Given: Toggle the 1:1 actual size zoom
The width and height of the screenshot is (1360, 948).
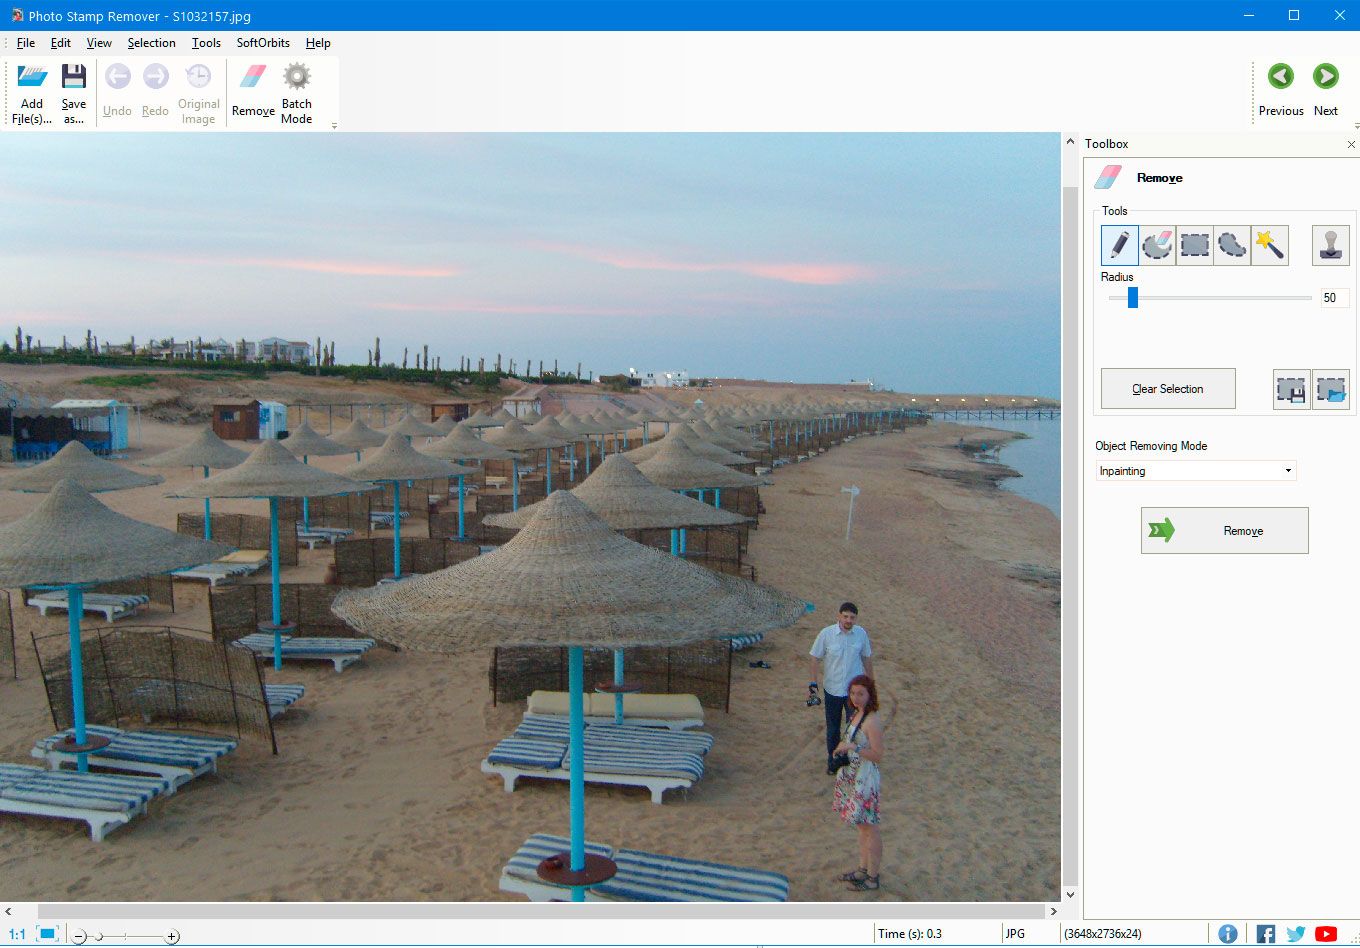Looking at the screenshot, I should (17, 934).
